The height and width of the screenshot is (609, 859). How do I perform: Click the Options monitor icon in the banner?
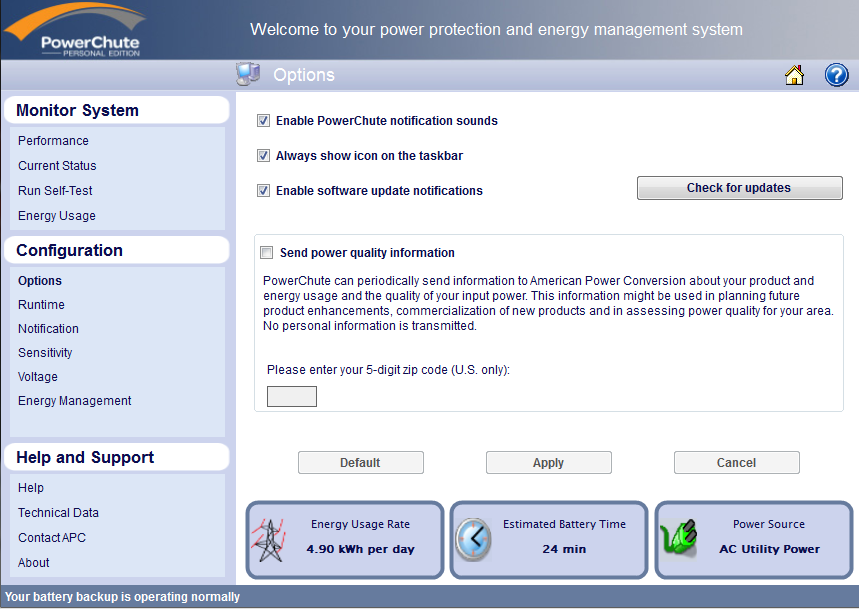pos(248,74)
